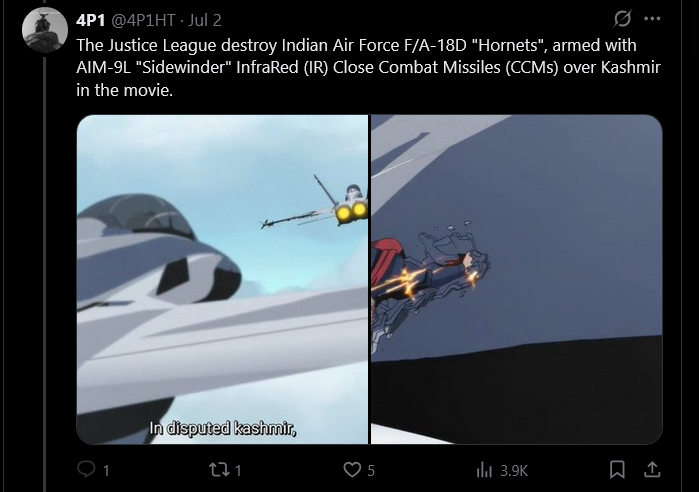Visit the @4P1HT handle link

pyautogui.click(x=143, y=20)
